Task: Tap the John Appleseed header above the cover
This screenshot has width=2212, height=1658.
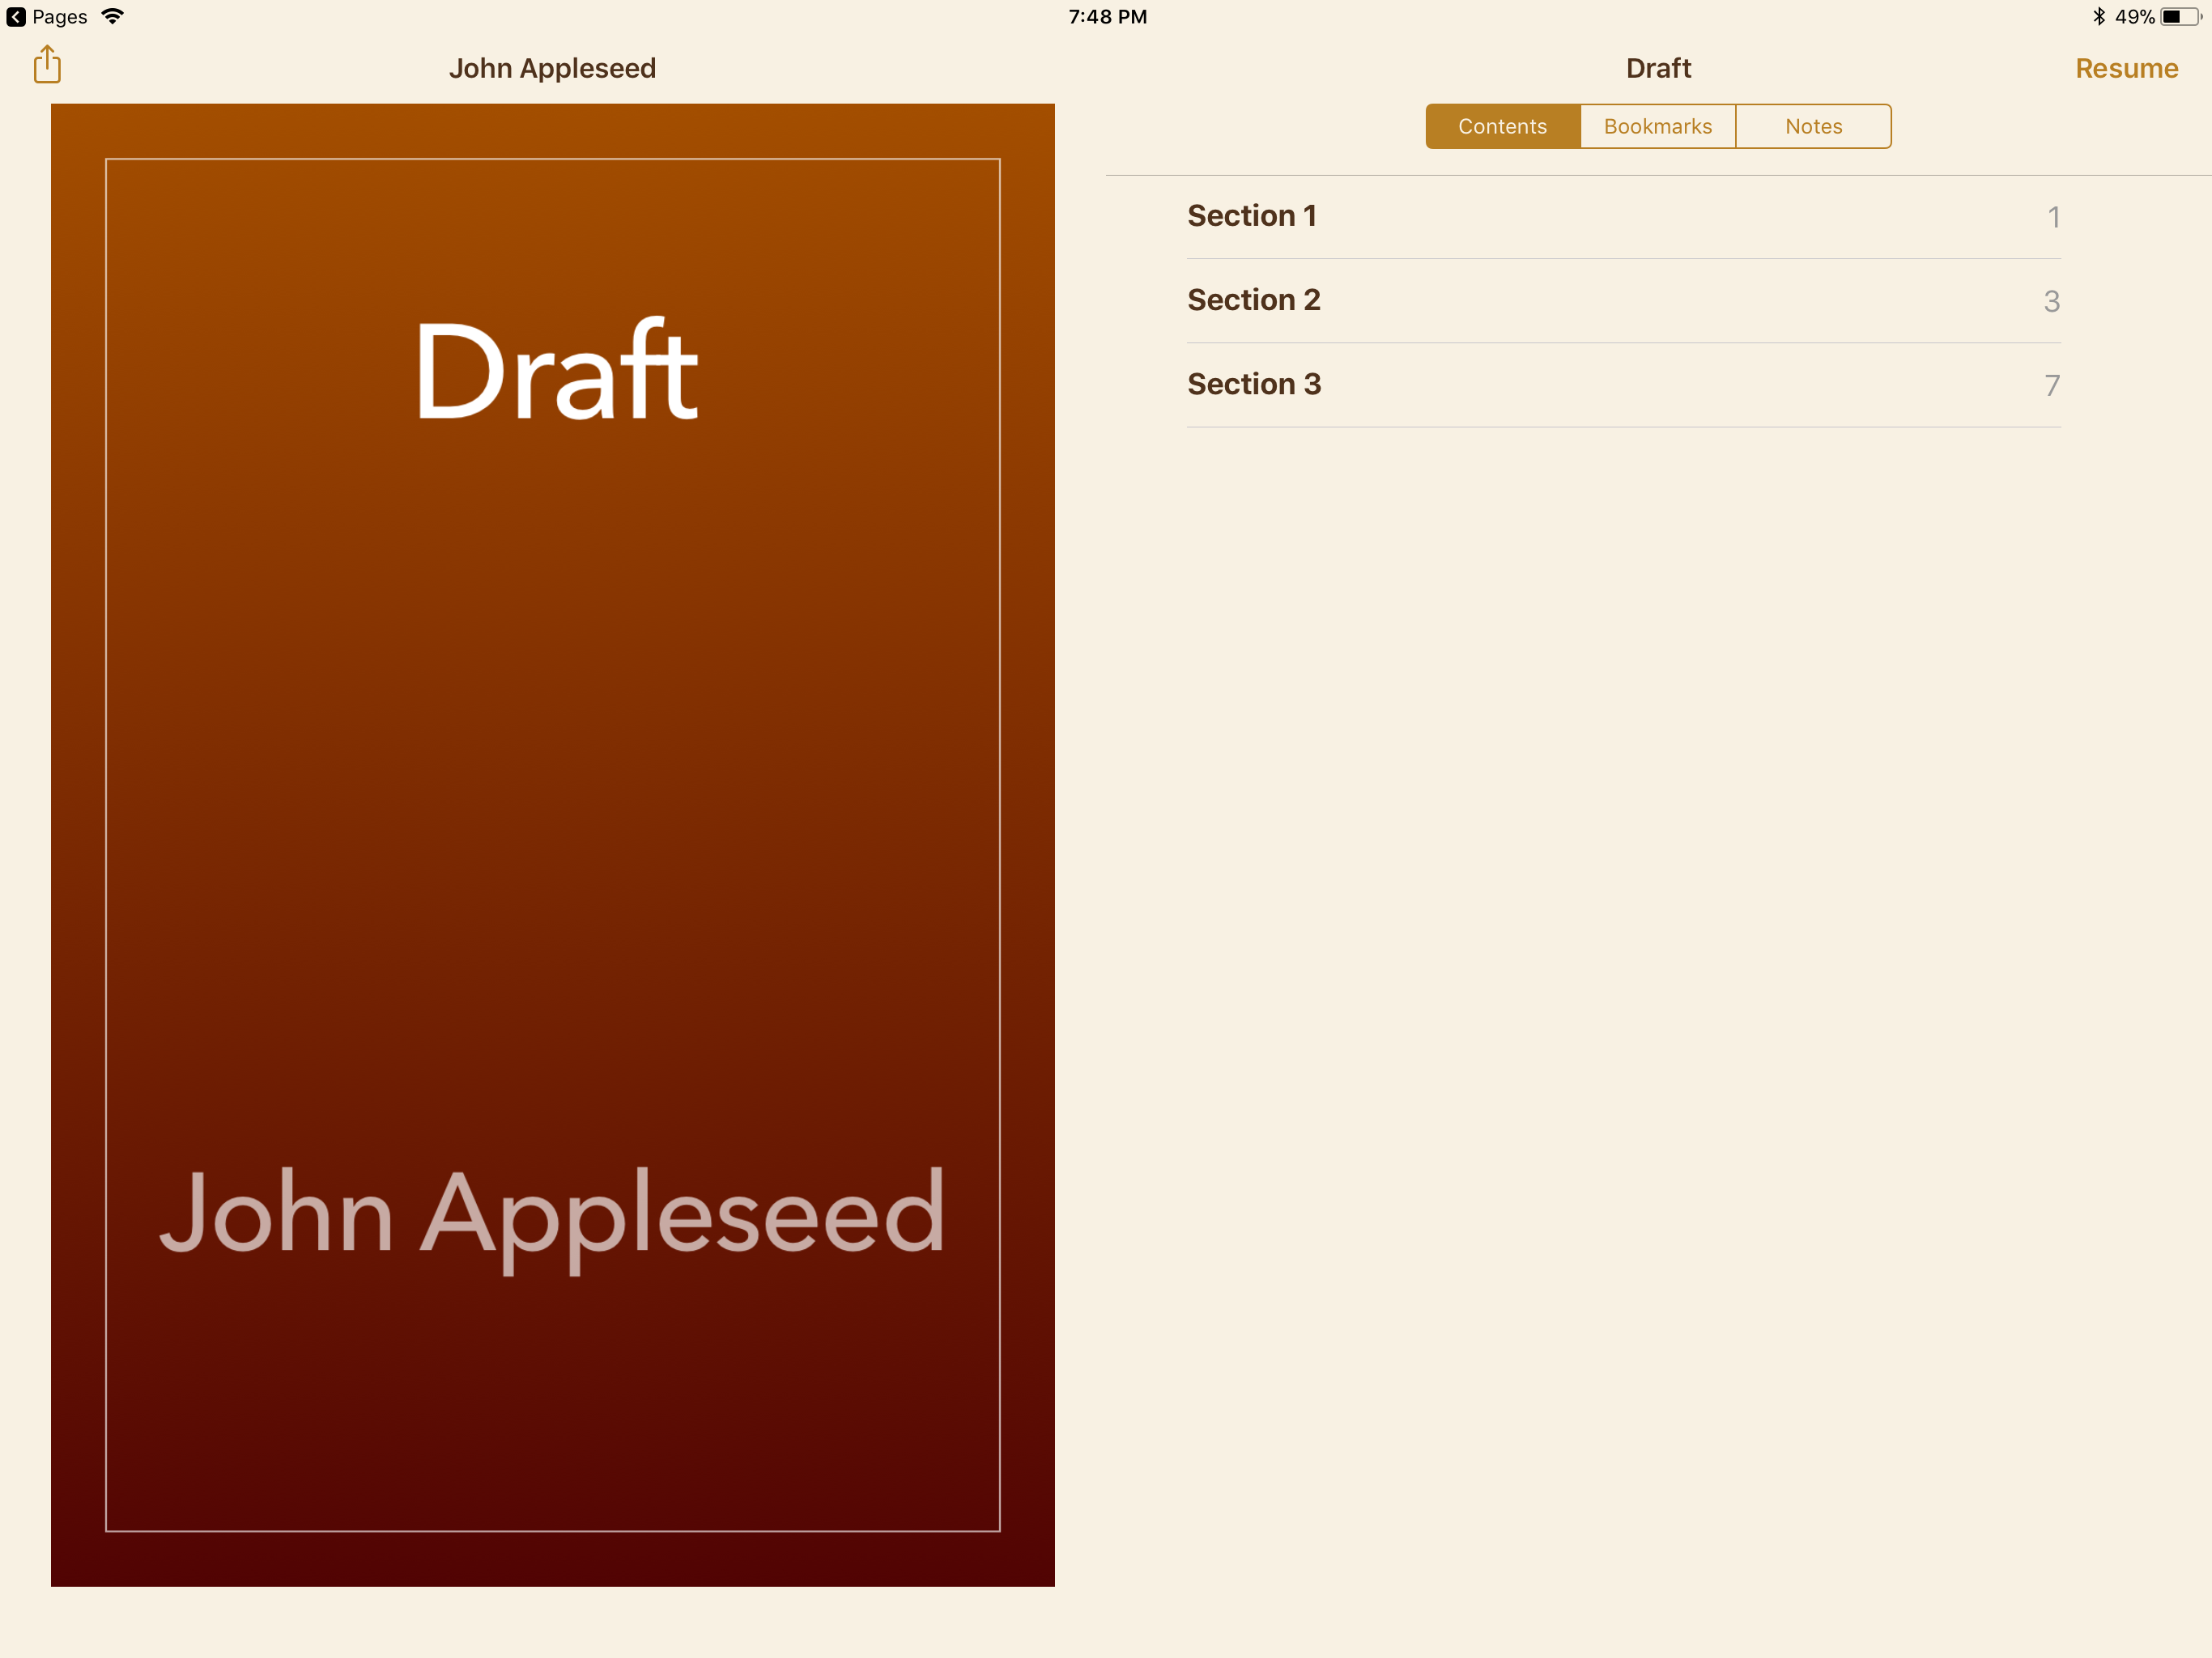Action: click(x=552, y=68)
